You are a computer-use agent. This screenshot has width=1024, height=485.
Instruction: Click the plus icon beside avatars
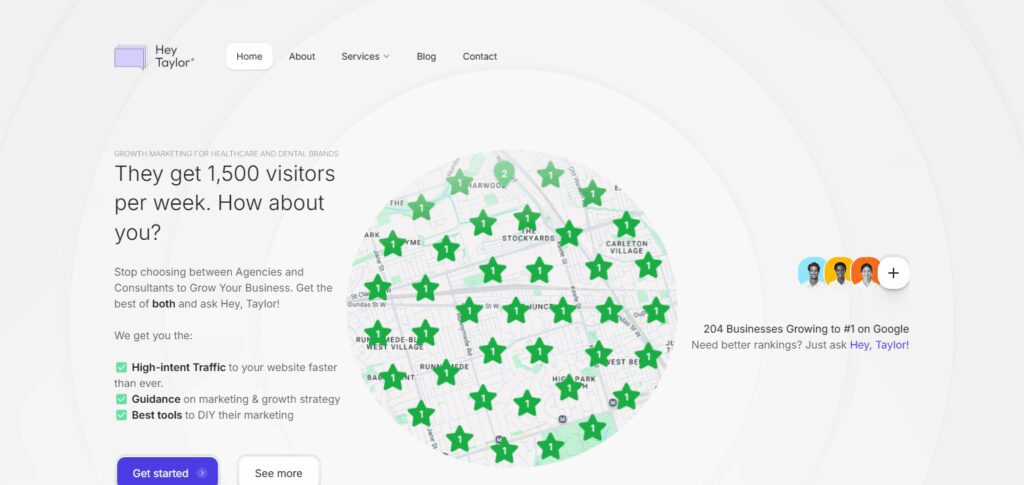pyautogui.click(x=893, y=273)
